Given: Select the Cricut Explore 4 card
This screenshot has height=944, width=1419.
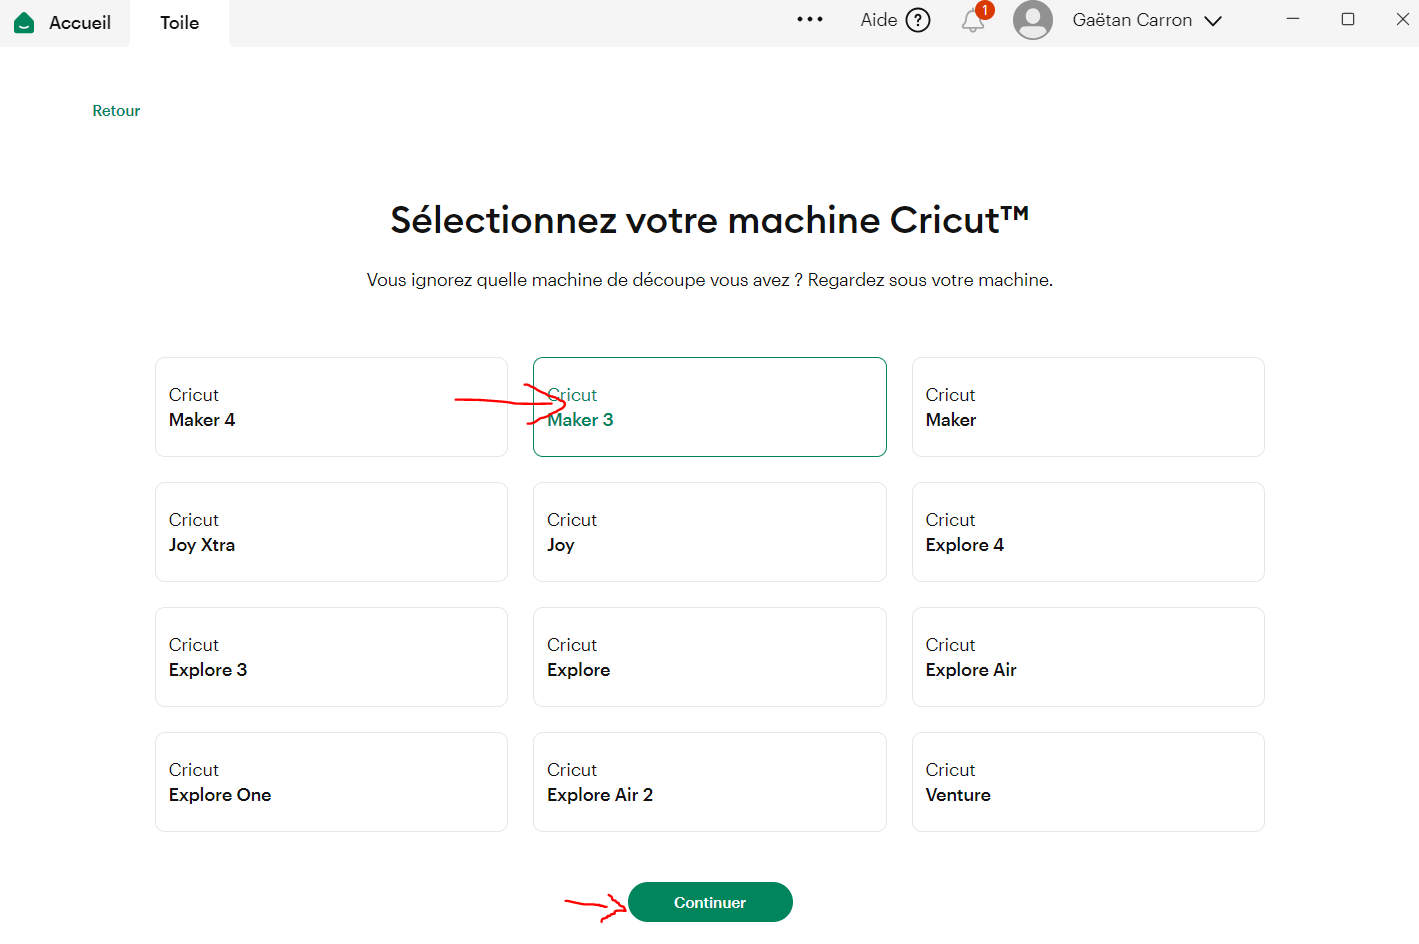Looking at the screenshot, I should coord(1088,532).
